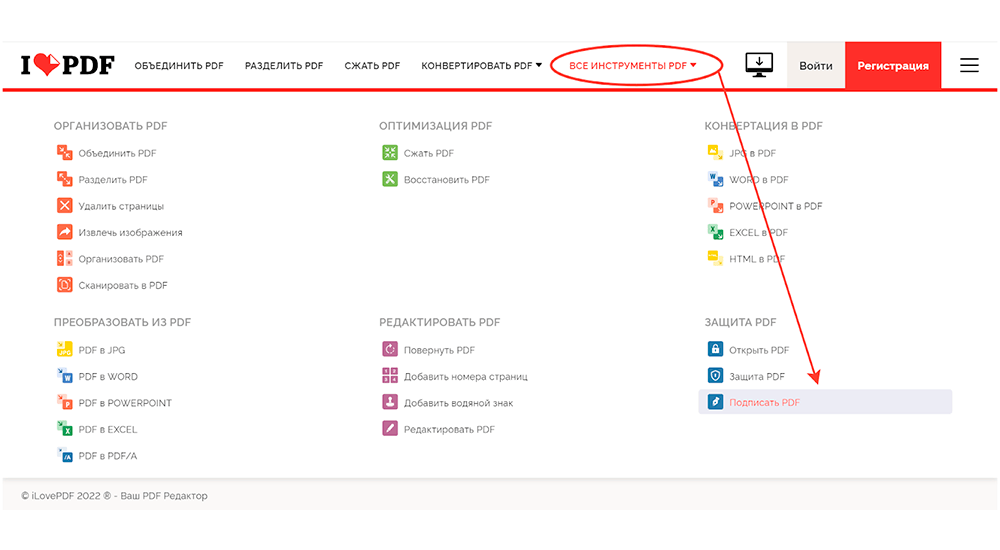Open СЖАТЬ PDF in top navigation
The height and width of the screenshot is (550, 1000).
372,65
